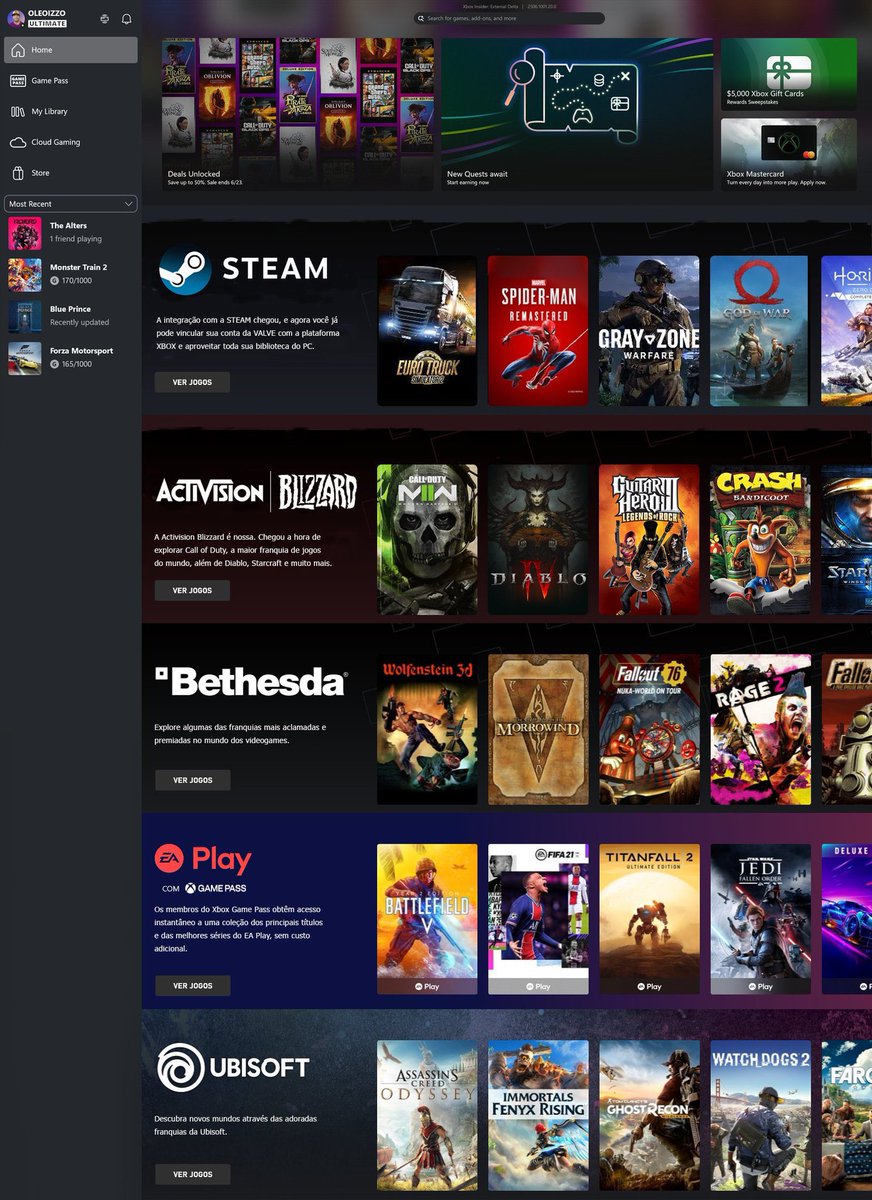Screen dimensions: 872x1200
Task: Open Forza Motorsport game icon
Action: click(x=25, y=359)
